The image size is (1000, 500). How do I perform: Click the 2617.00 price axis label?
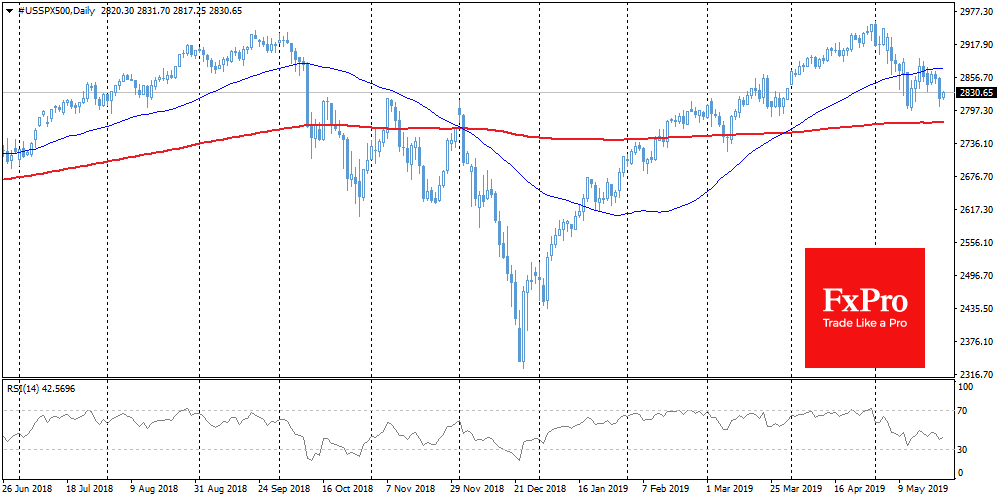[975, 210]
